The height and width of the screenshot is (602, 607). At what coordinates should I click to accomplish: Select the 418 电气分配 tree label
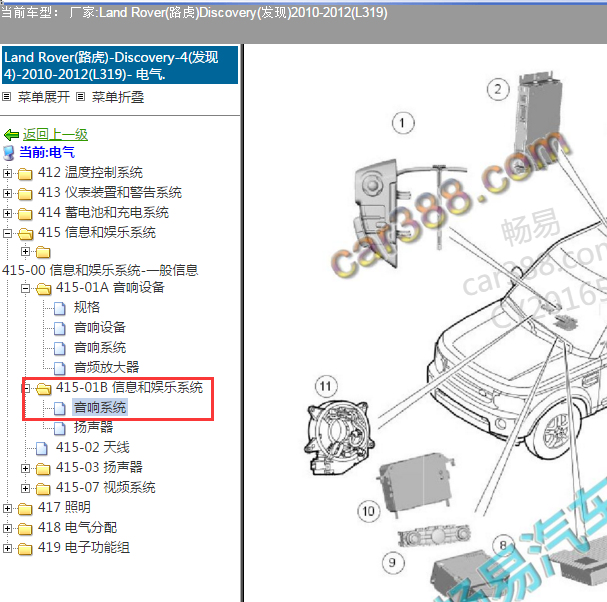(77, 527)
